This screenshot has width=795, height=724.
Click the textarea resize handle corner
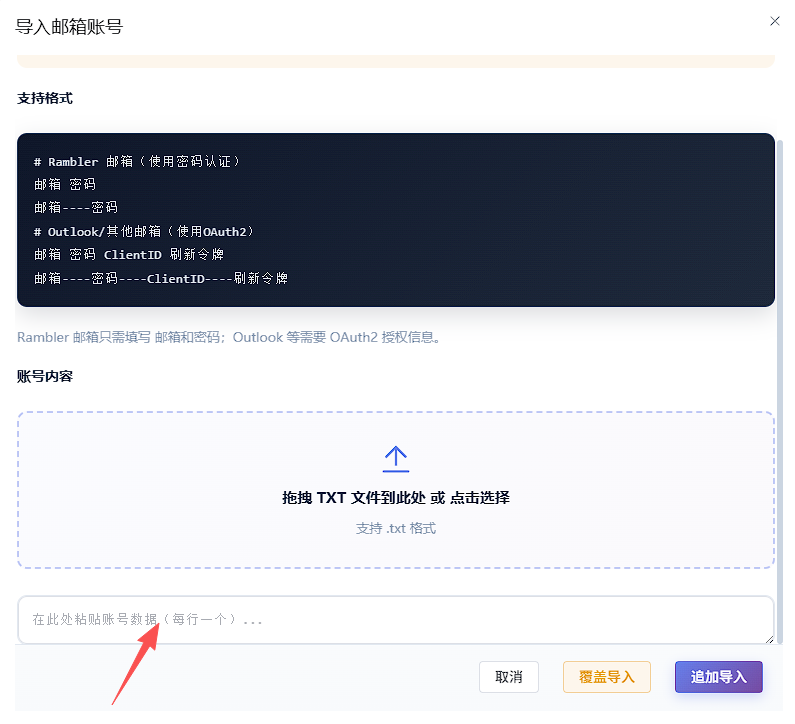769,639
